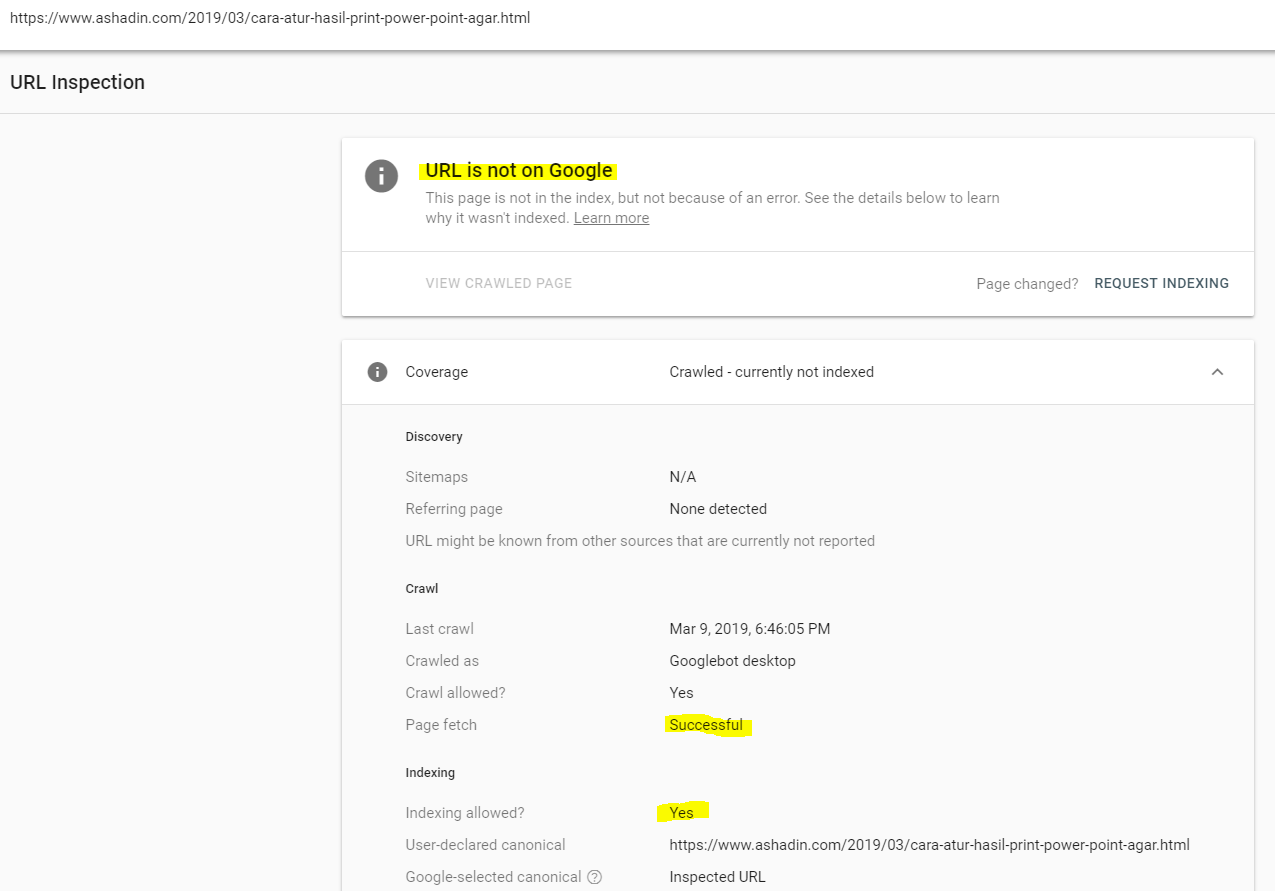Click the Googlebot desktop value
The height and width of the screenshot is (891, 1275).
732,661
